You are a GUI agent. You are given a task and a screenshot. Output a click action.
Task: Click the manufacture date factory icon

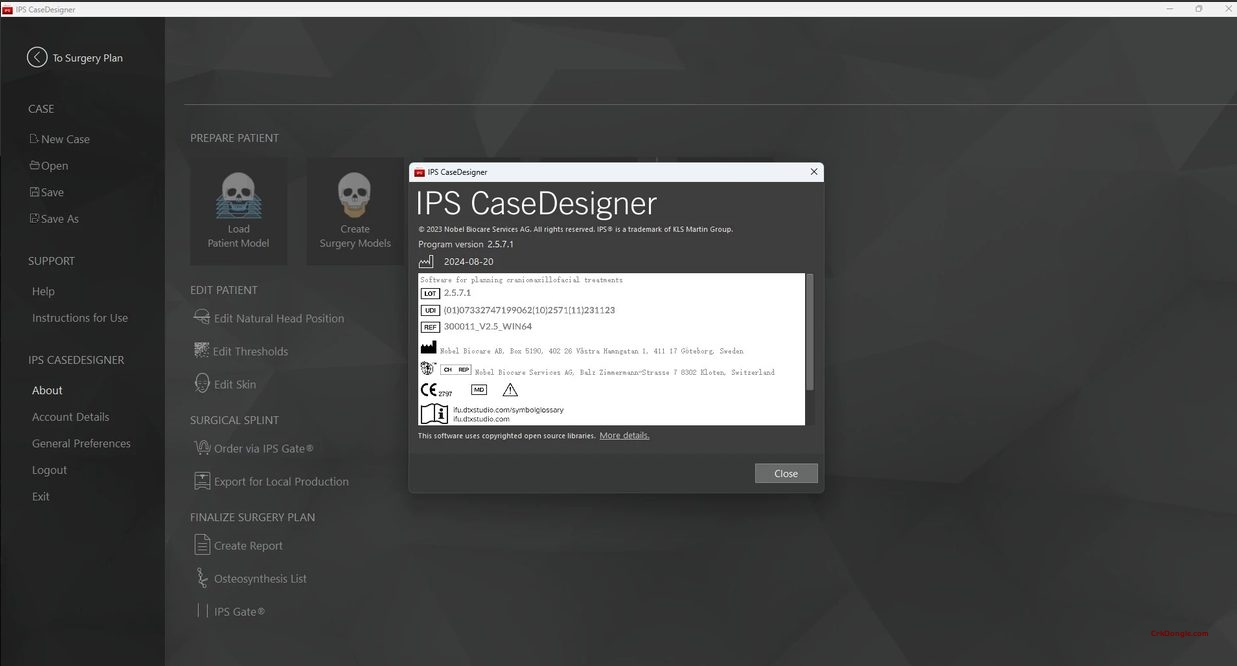tap(427, 261)
